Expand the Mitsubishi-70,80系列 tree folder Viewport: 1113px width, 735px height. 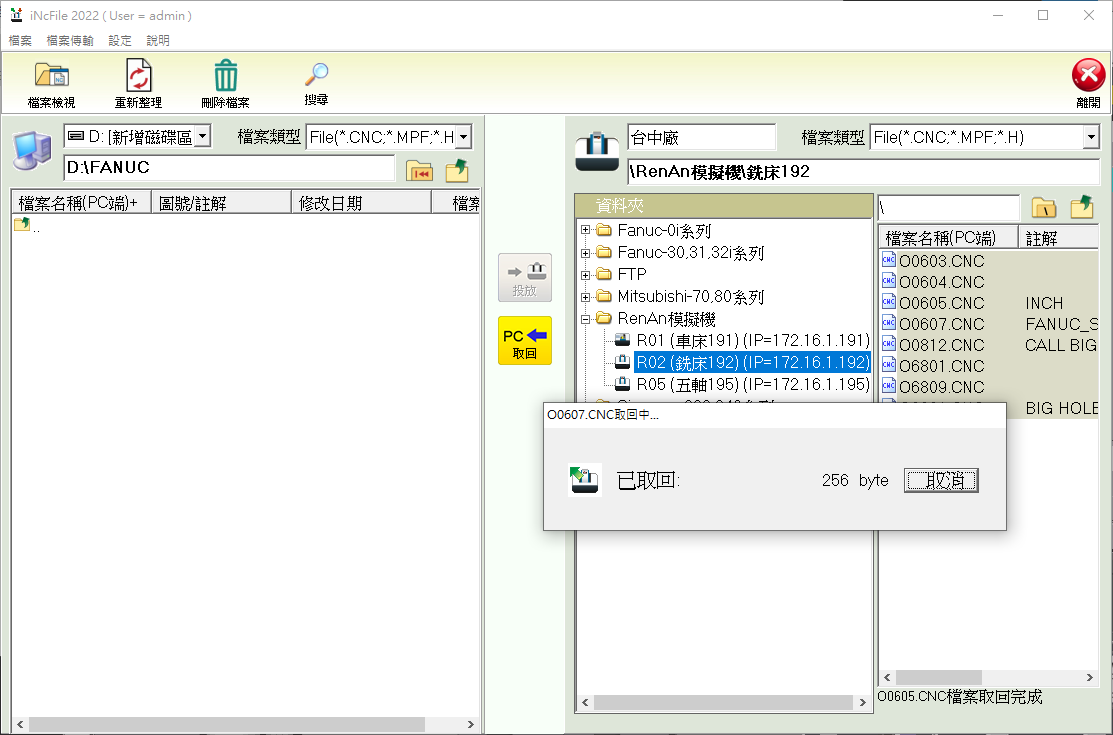pyautogui.click(x=586, y=297)
